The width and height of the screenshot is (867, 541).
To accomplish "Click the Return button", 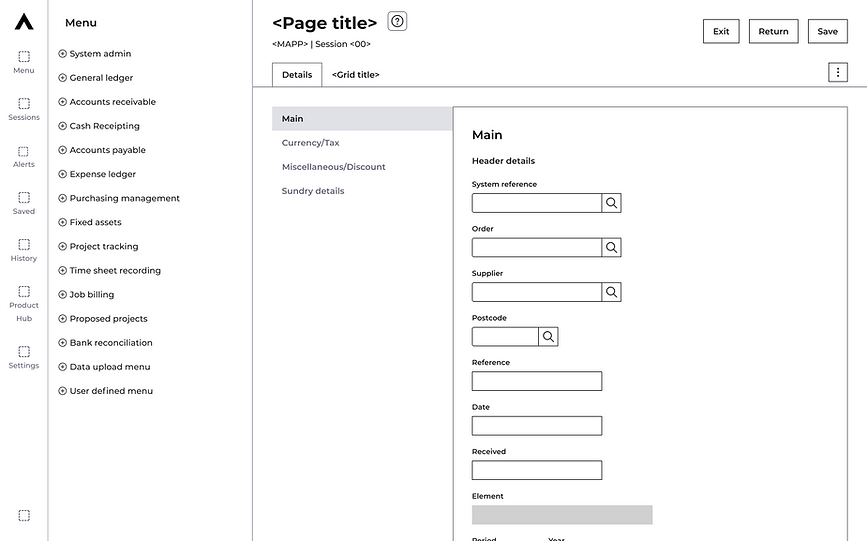I will pyautogui.click(x=774, y=32).
